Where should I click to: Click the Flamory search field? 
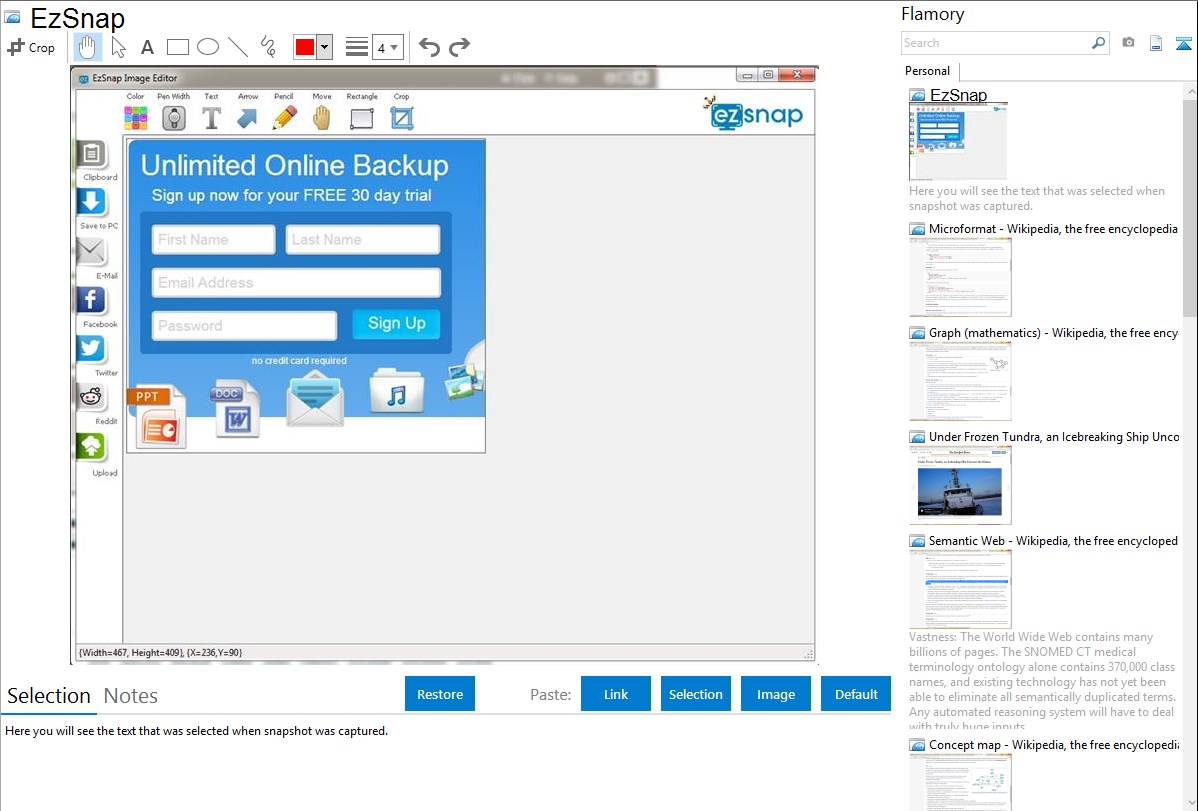(x=995, y=43)
